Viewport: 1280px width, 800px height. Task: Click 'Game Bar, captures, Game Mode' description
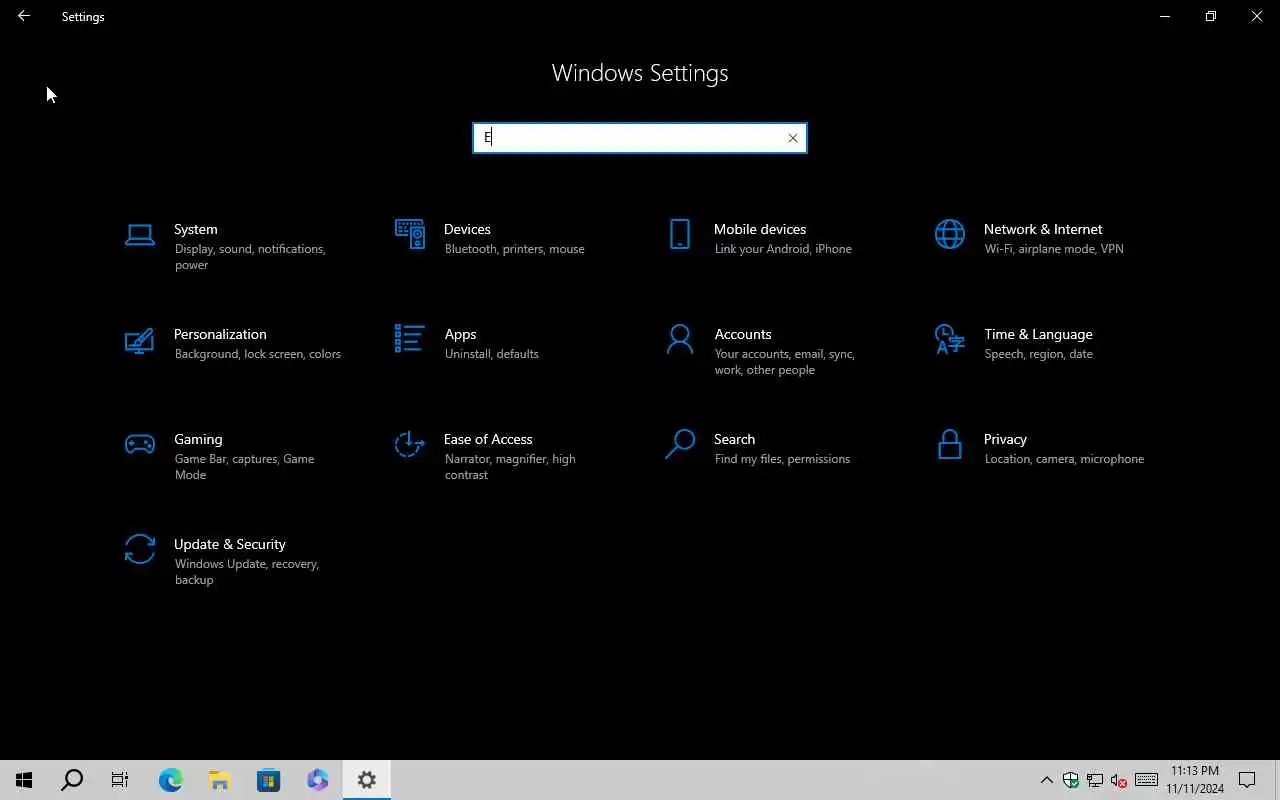coord(244,467)
